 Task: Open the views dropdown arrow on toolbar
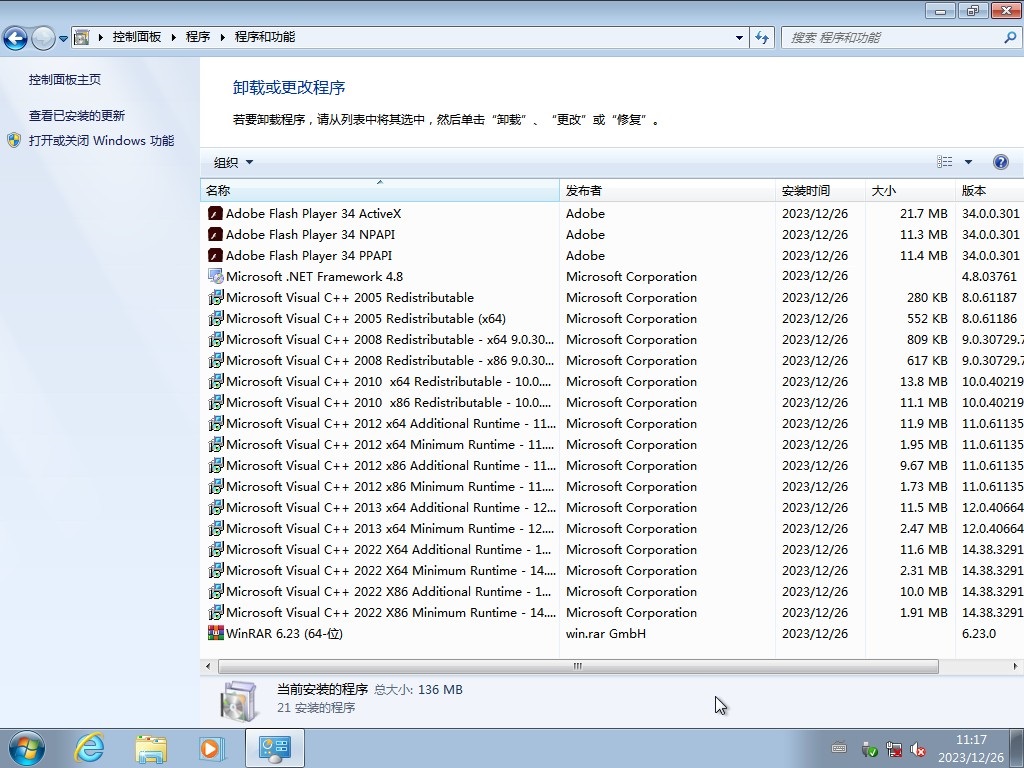(966, 161)
